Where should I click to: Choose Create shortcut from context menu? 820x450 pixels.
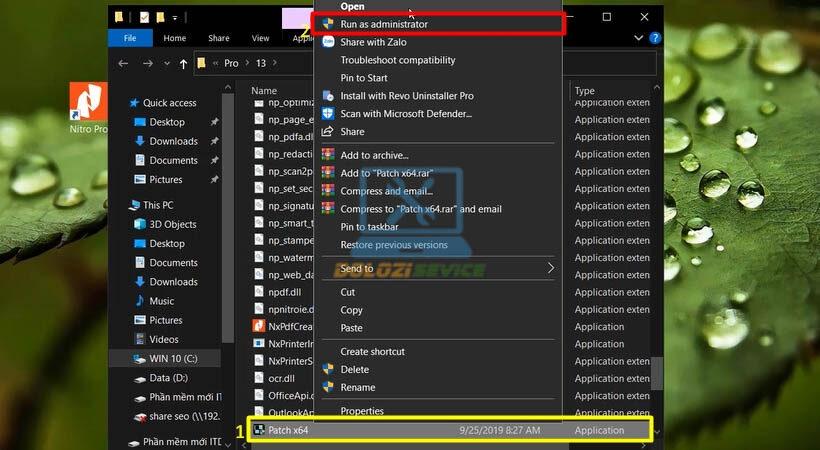click(372, 351)
